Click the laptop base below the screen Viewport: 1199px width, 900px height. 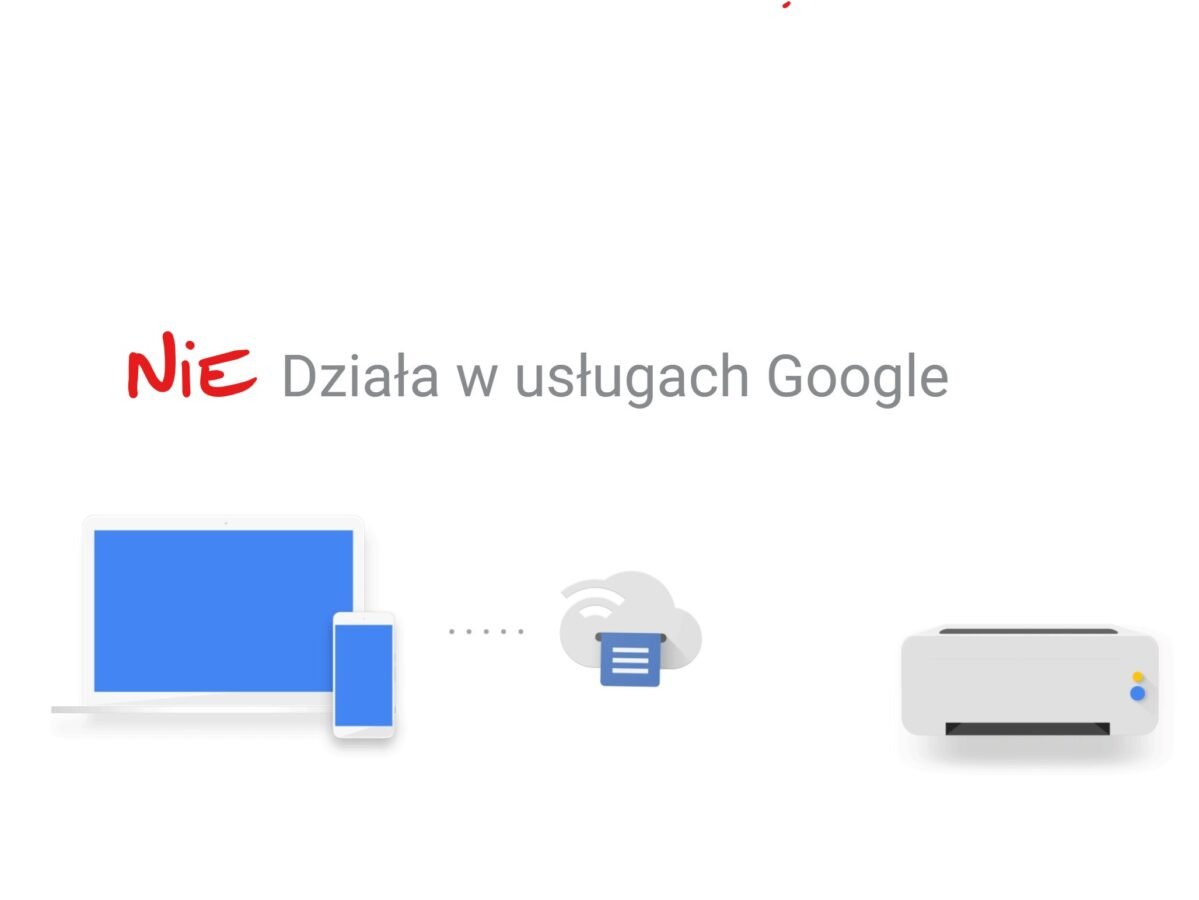click(x=192, y=710)
